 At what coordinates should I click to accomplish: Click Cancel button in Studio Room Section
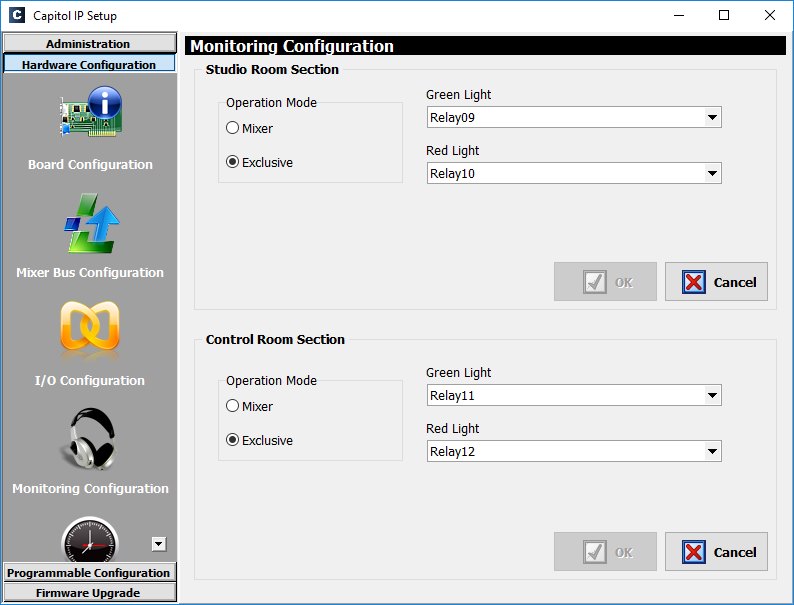click(x=716, y=281)
